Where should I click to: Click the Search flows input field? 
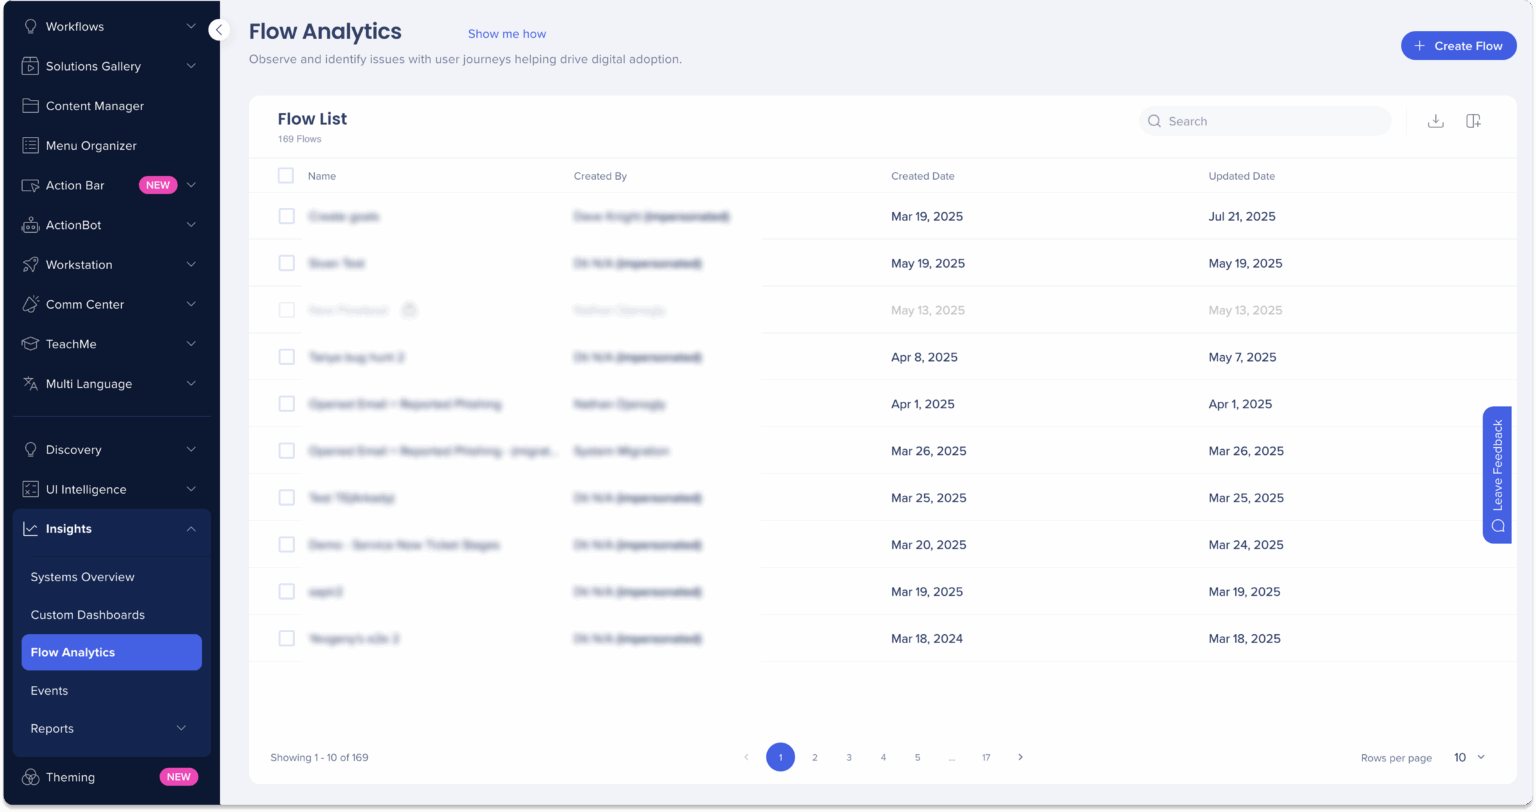coord(1264,120)
